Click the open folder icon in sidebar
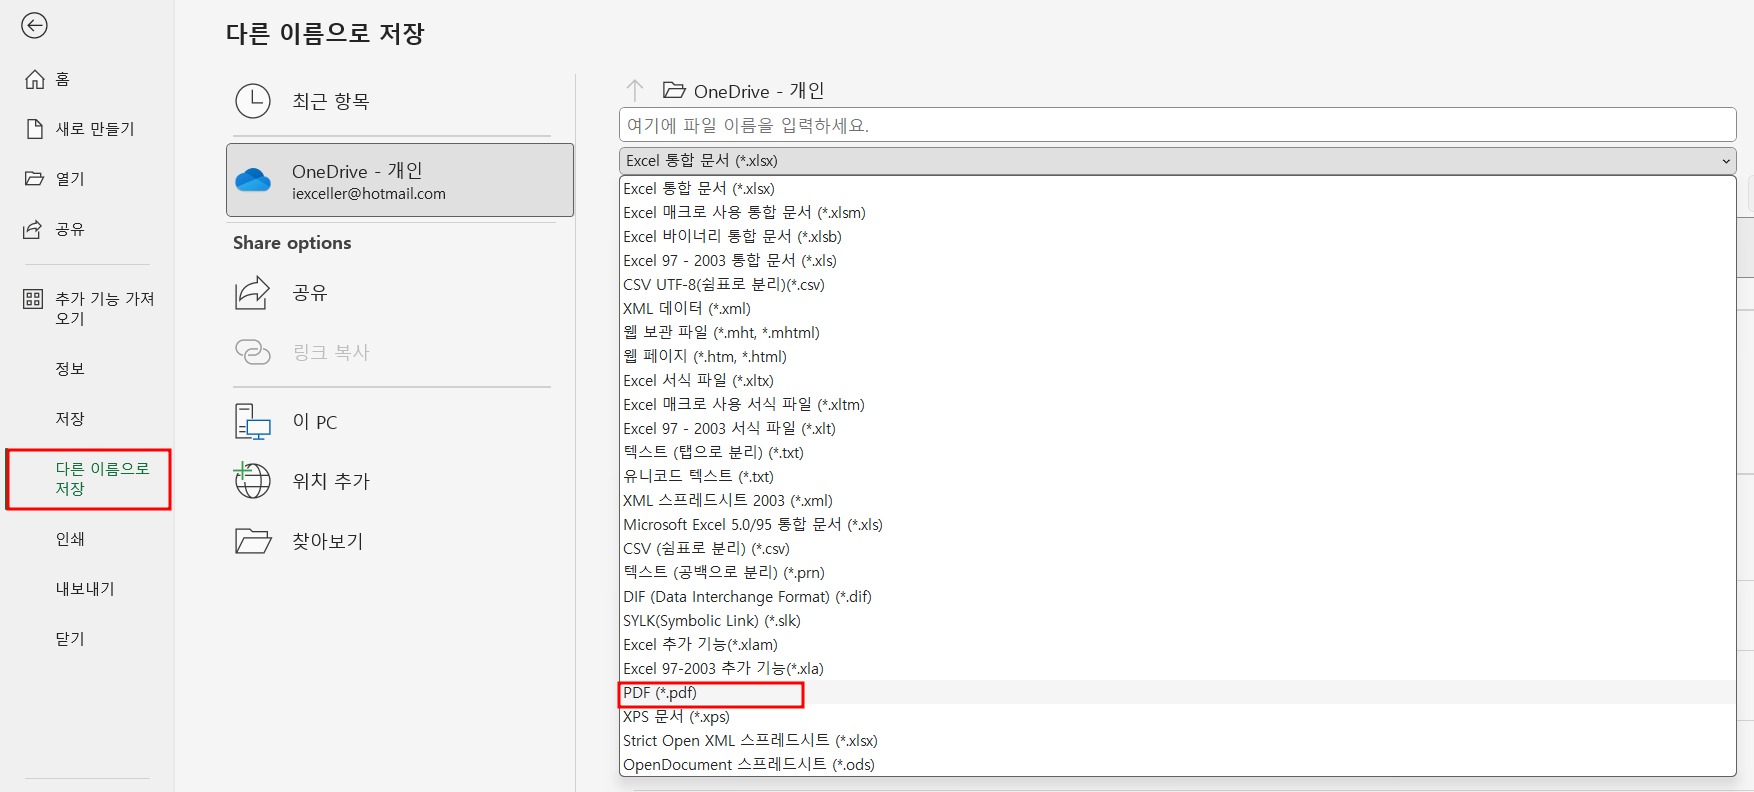The height and width of the screenshot is (792, 1754). (35, 179)
